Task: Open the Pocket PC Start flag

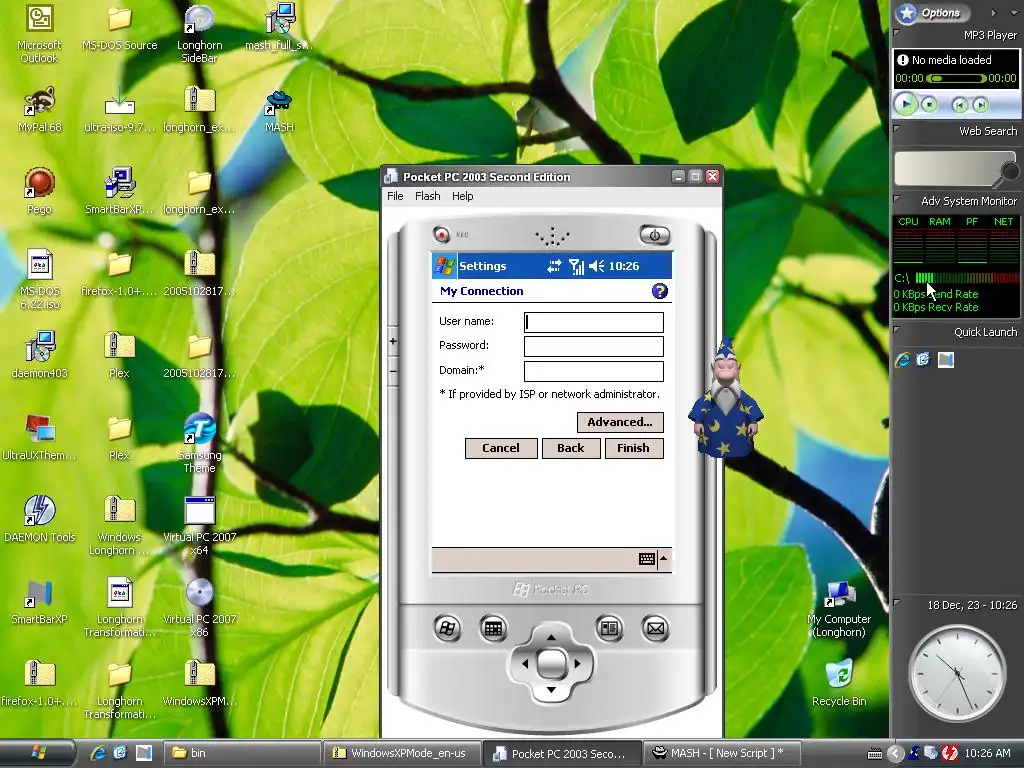Action: 445,266
